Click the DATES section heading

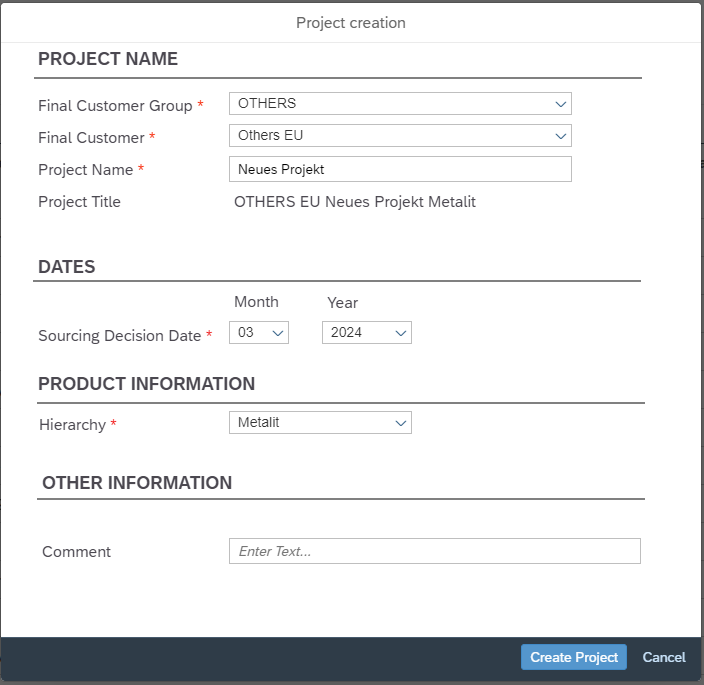(67, 267)
